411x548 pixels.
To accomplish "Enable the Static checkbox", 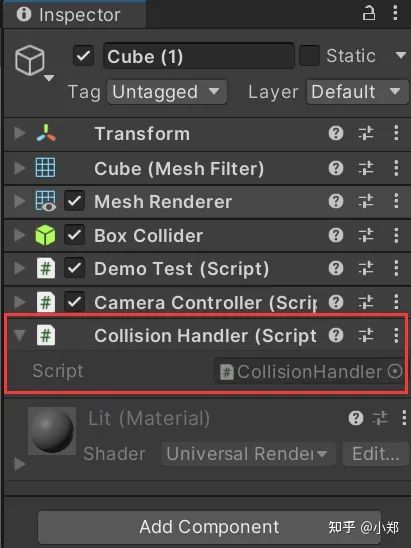I will click(x=309, y=56).
